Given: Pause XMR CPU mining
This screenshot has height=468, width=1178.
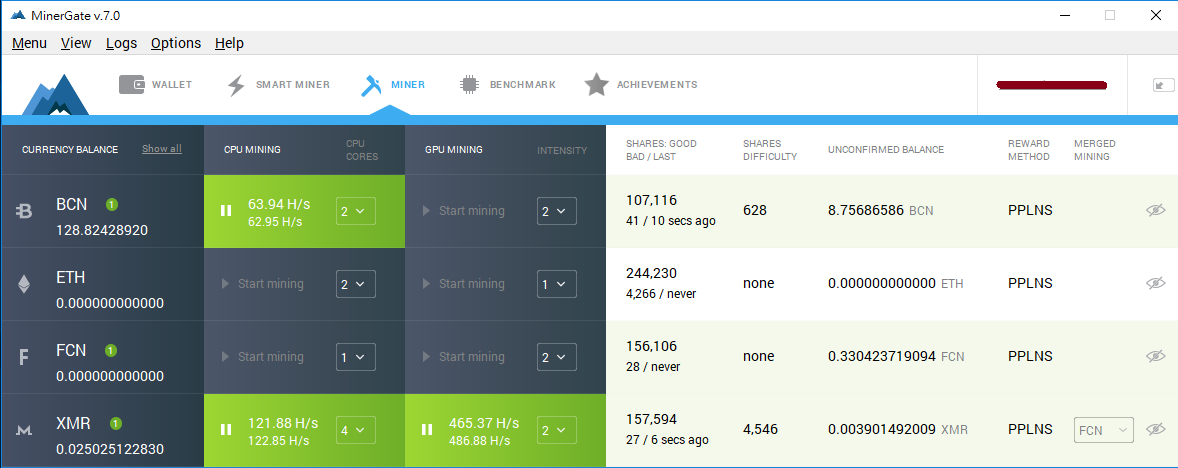Looking at the screenshot, I should (225, 430).
